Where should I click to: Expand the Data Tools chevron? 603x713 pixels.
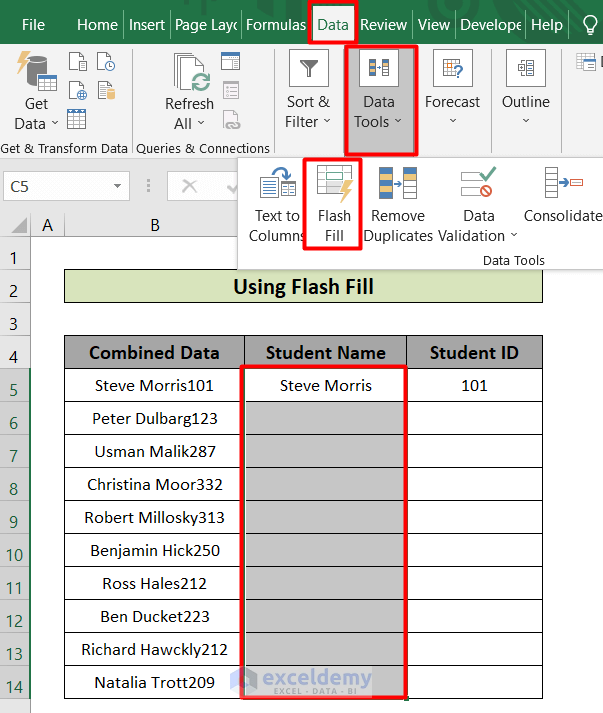pyautogui.click(x=398, y=121)
